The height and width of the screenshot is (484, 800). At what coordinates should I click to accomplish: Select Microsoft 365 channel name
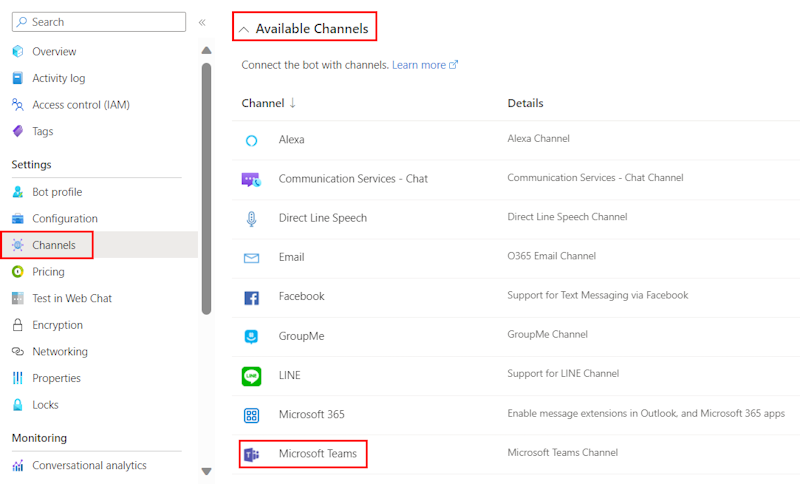[311, 414]
